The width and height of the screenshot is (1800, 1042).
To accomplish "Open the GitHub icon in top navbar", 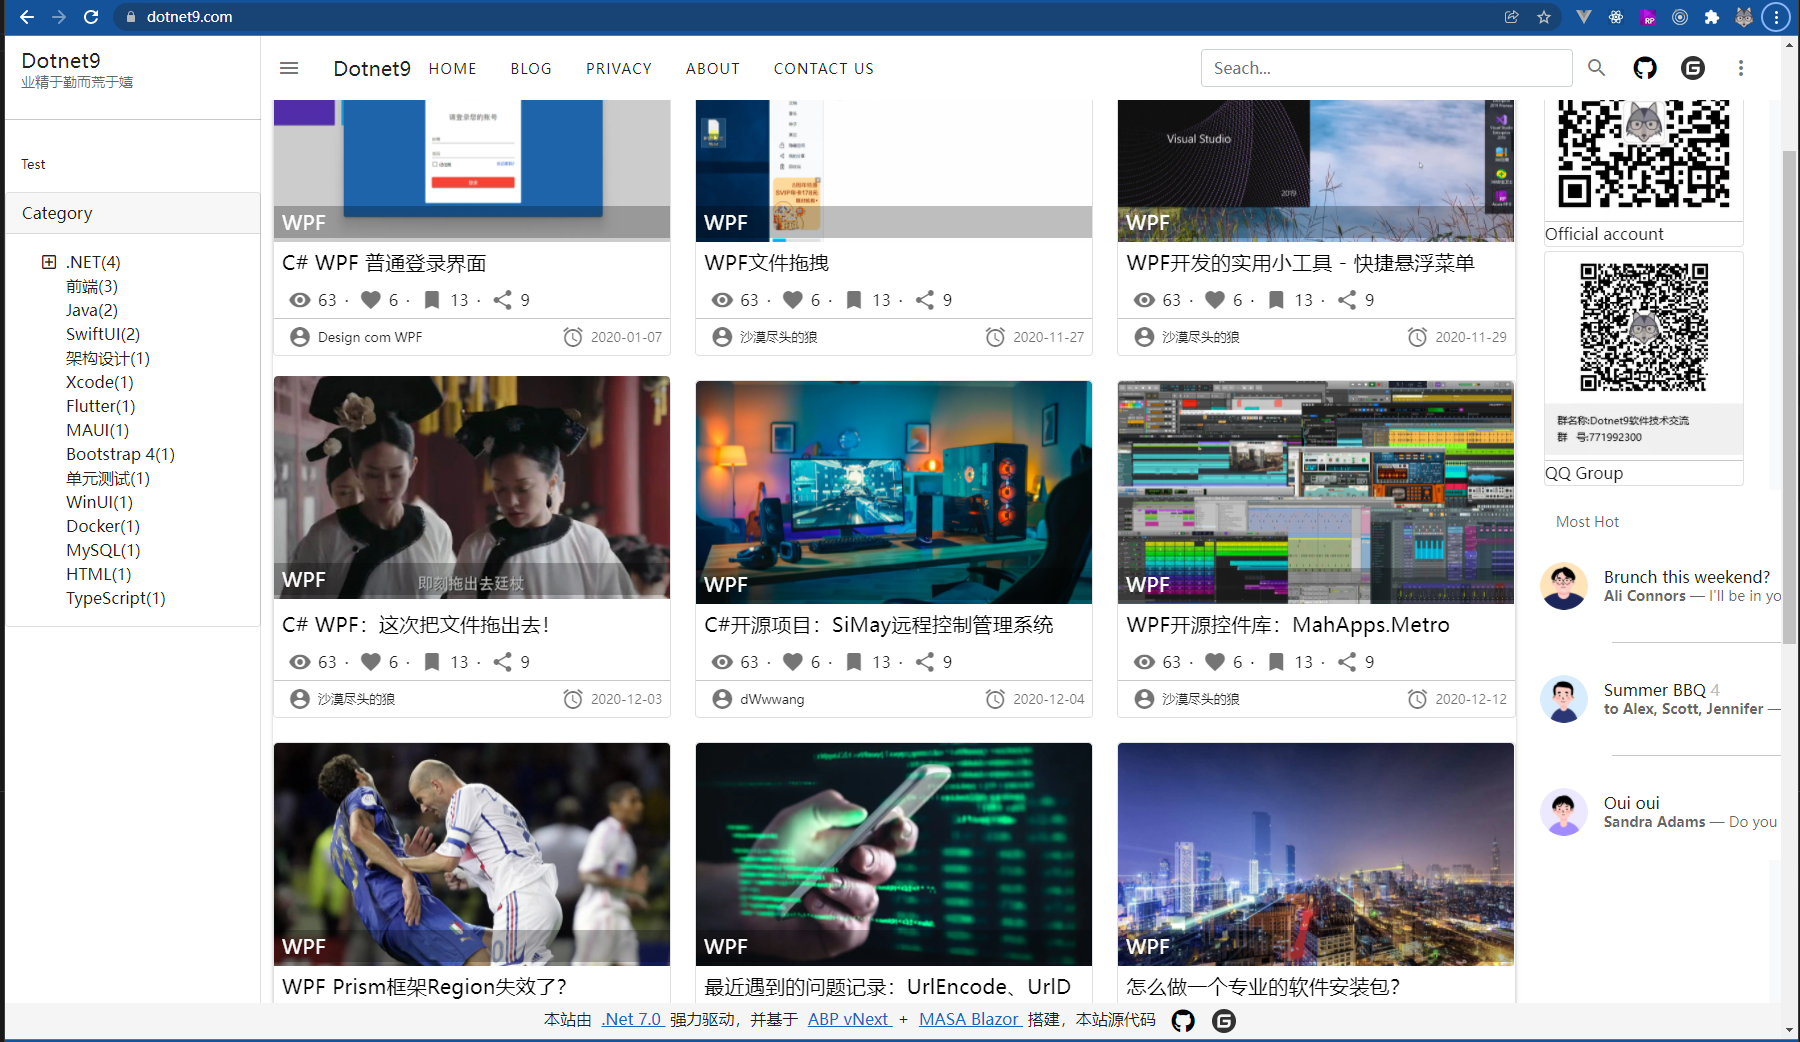I will click(x=1645, y=68).
